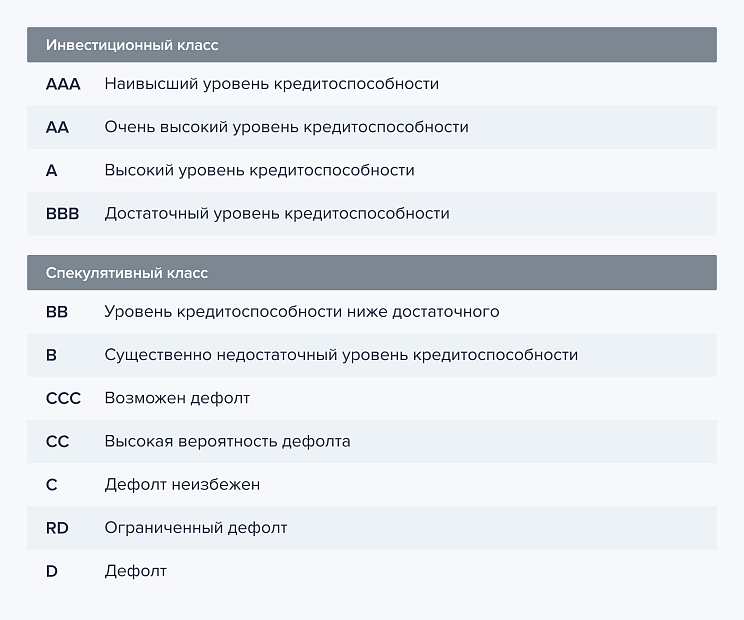Click 'Существенно недостаточный уровень кредитоспособности' text

pos(341,355)
